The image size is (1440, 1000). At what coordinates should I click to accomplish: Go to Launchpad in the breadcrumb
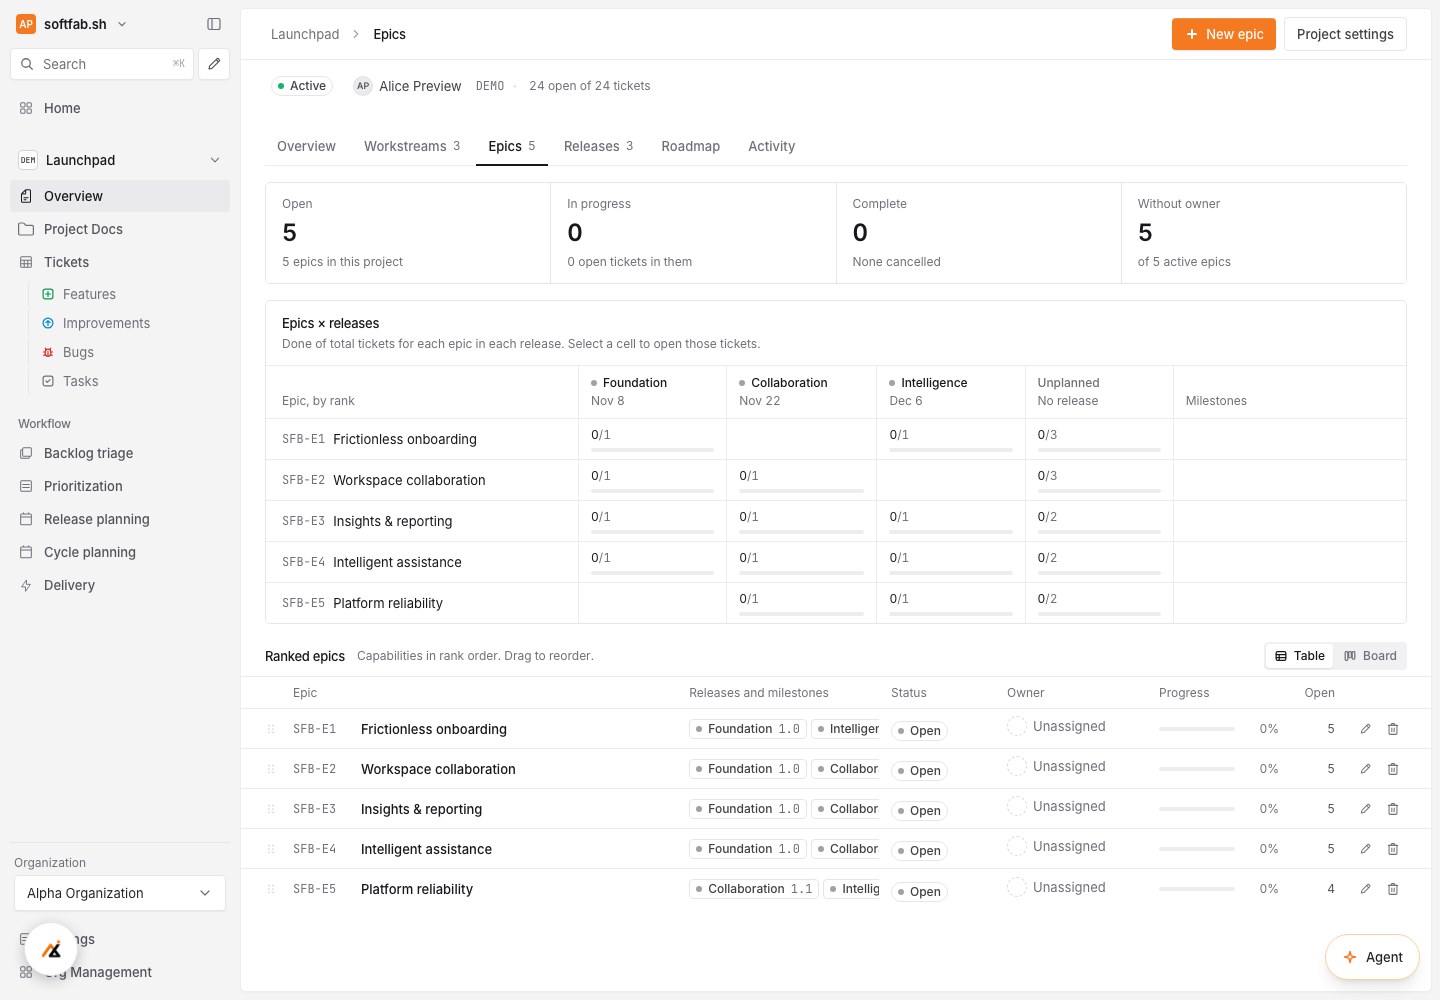click(305, 34)
